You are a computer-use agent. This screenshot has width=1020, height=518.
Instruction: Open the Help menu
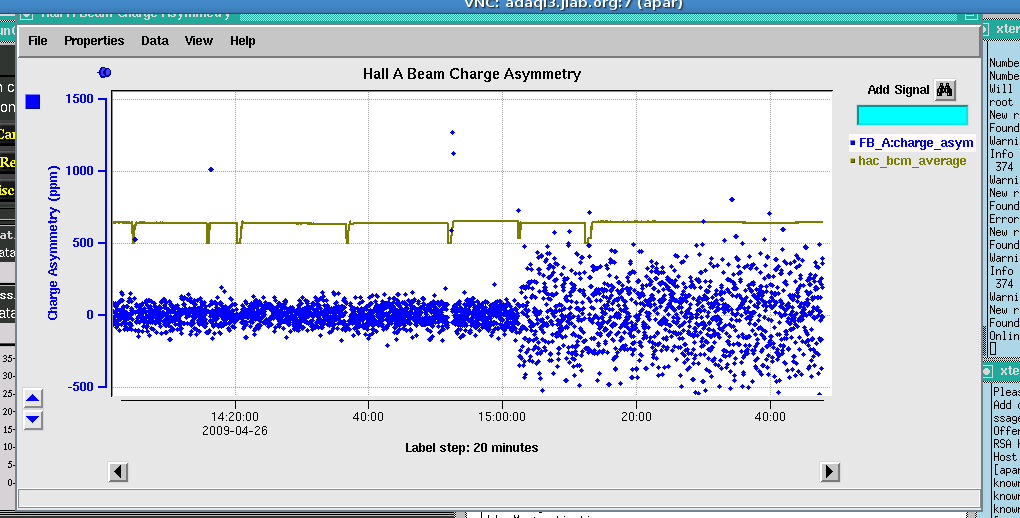click(x=243, y=41)
